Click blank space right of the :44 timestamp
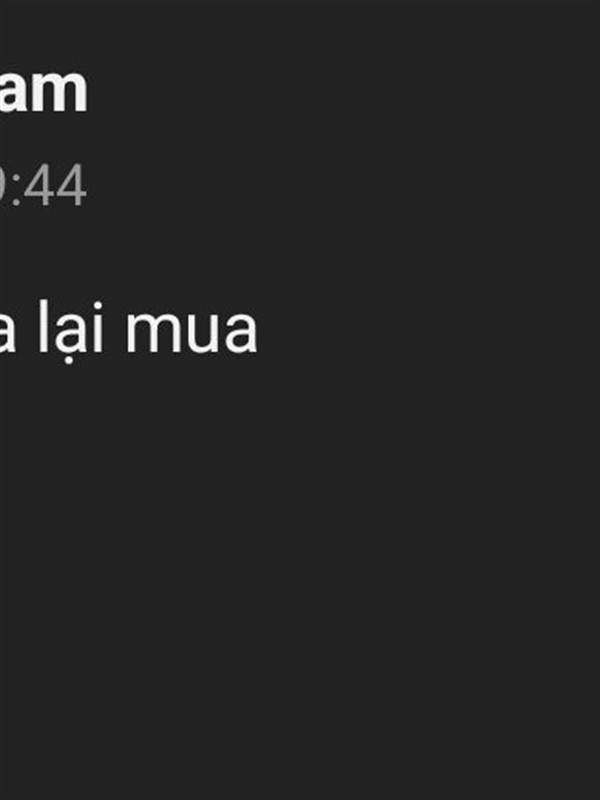 point(342,185)
